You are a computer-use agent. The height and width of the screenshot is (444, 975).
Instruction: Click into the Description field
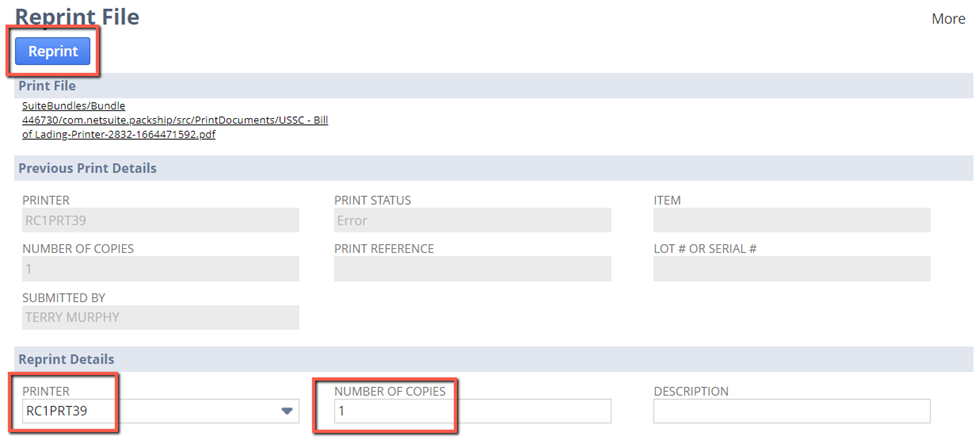click(x=791, y=411)
